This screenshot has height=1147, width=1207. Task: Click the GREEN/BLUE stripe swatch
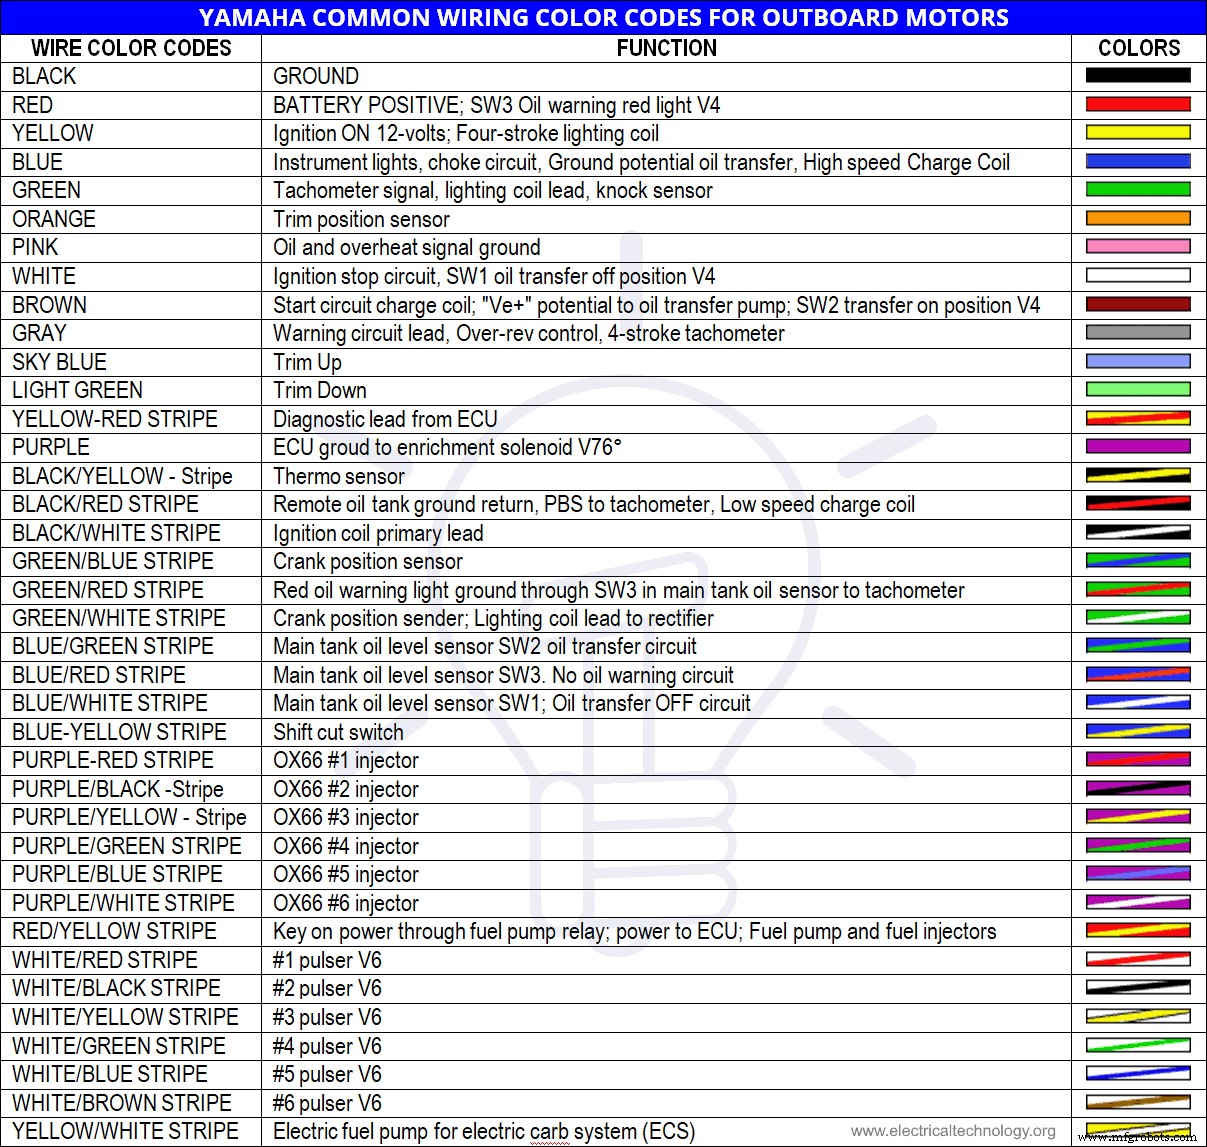(x=1137, y=560)
